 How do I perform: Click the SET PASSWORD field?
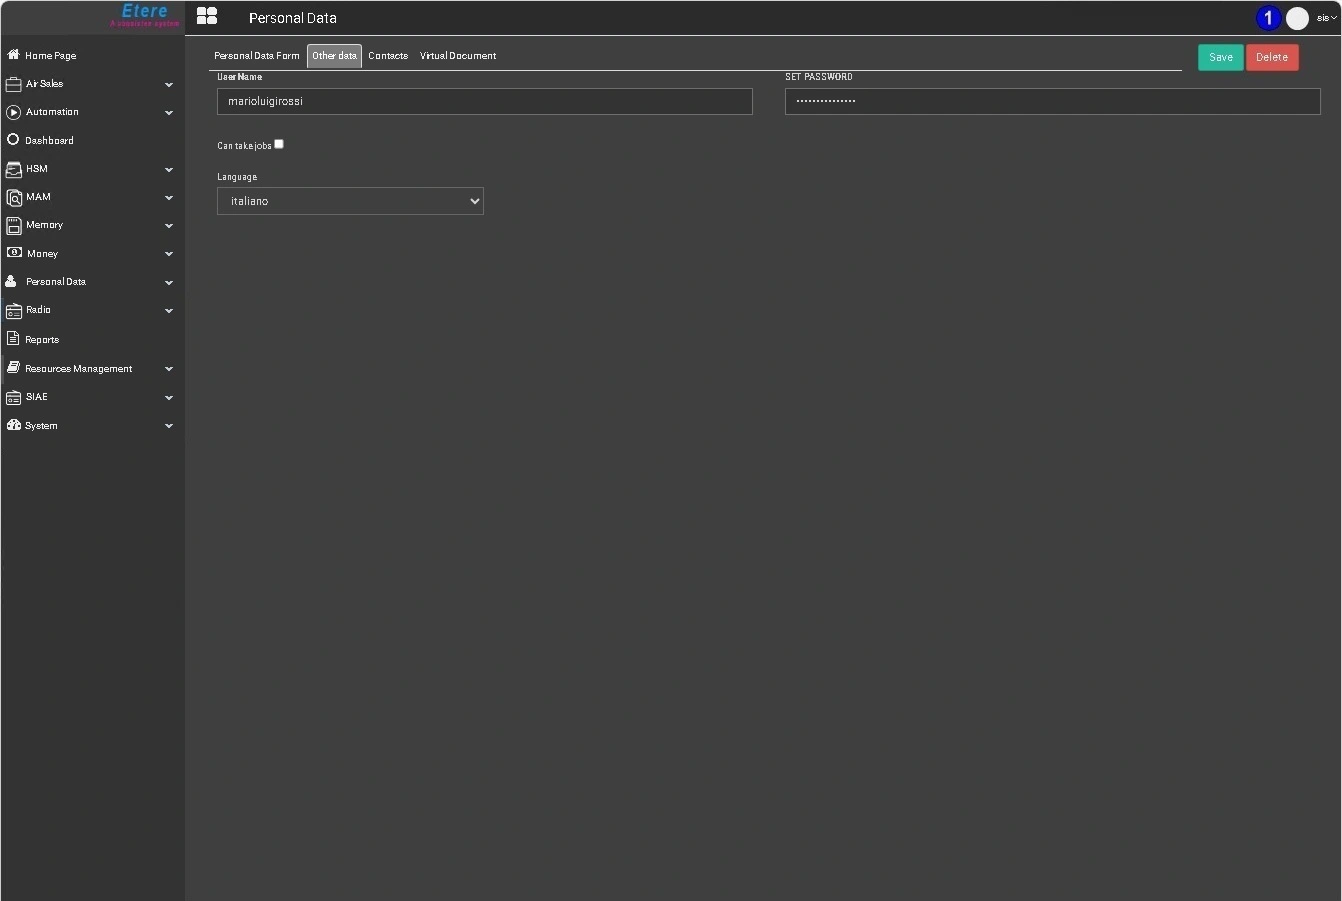click(x=1053, y=101)
